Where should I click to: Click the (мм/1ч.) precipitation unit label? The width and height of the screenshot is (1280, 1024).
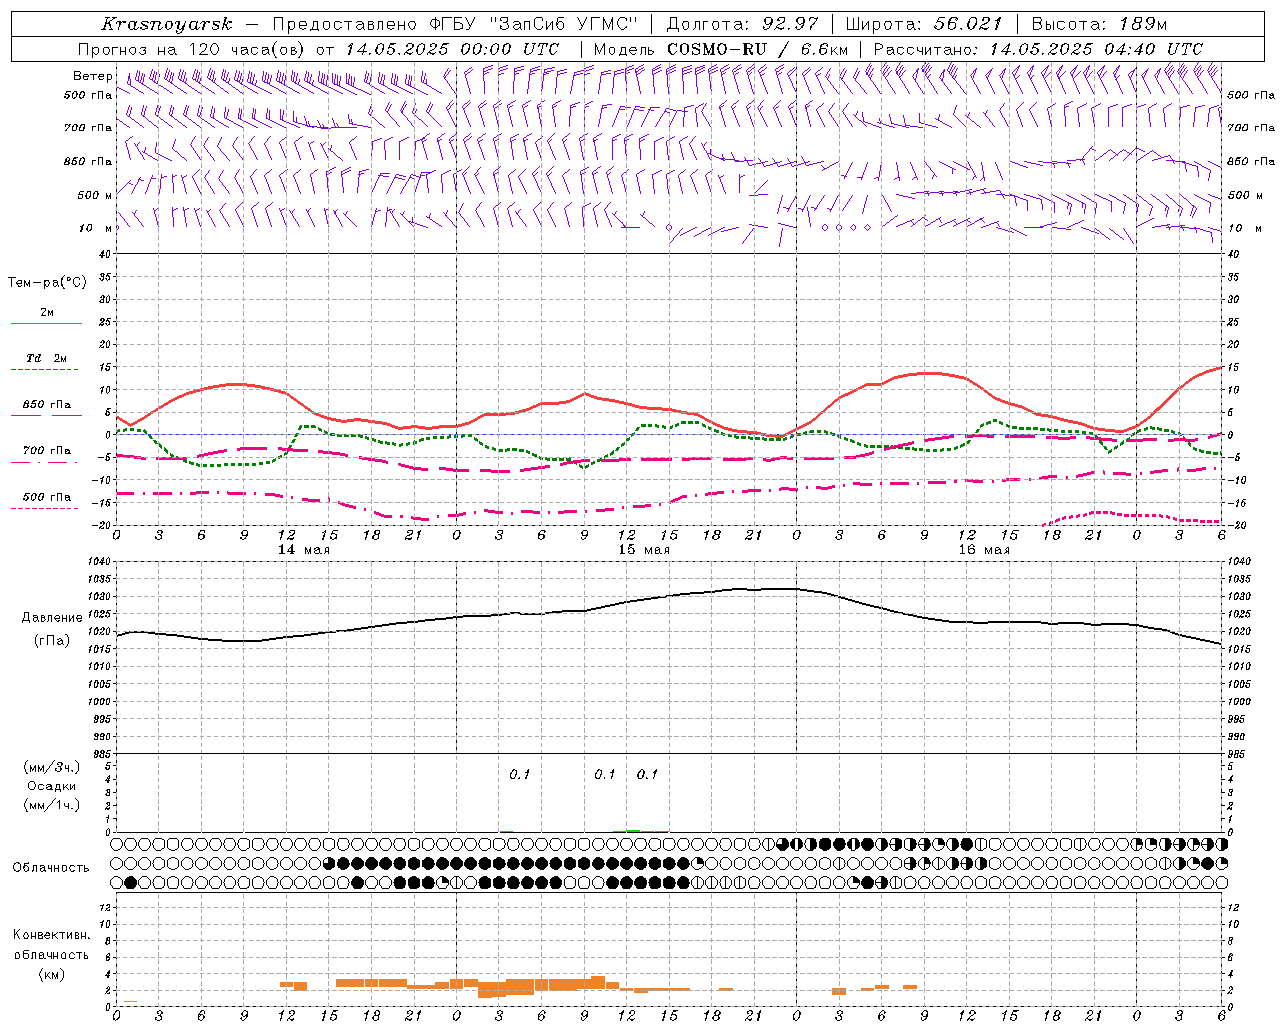[52, 805]
